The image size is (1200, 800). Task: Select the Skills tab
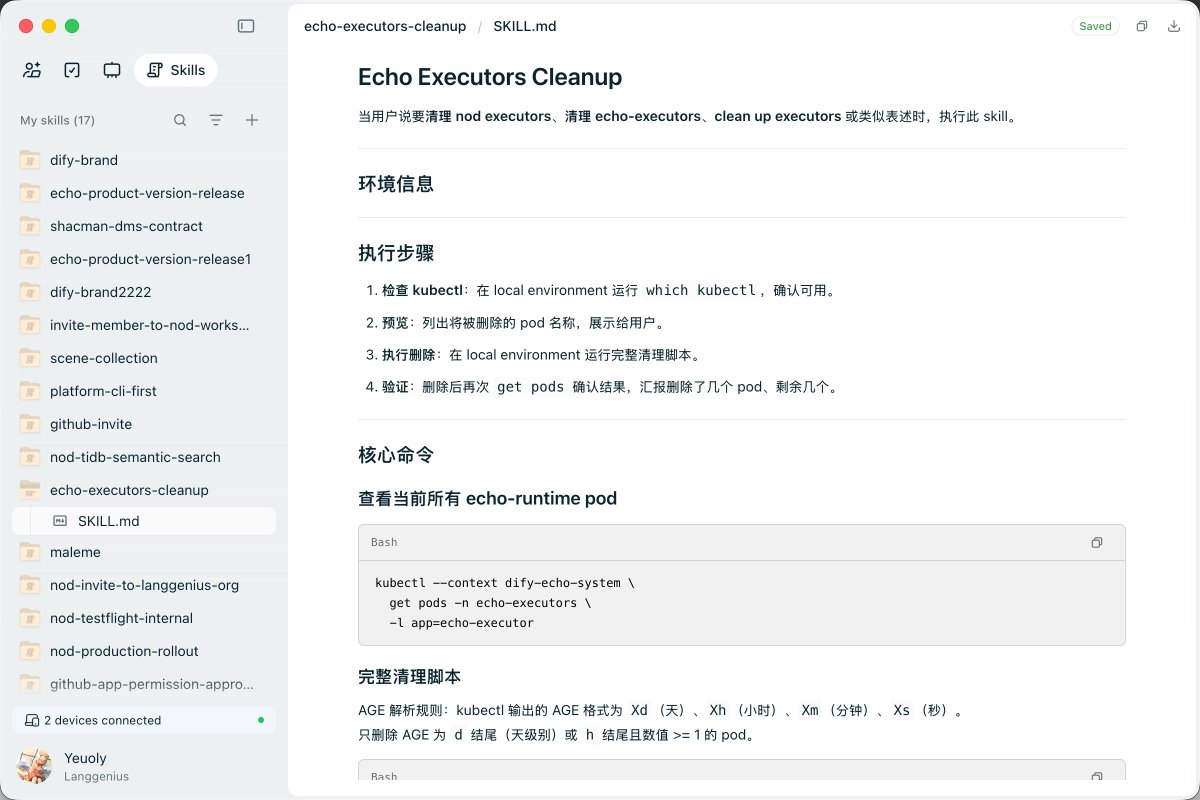[176, 70]
